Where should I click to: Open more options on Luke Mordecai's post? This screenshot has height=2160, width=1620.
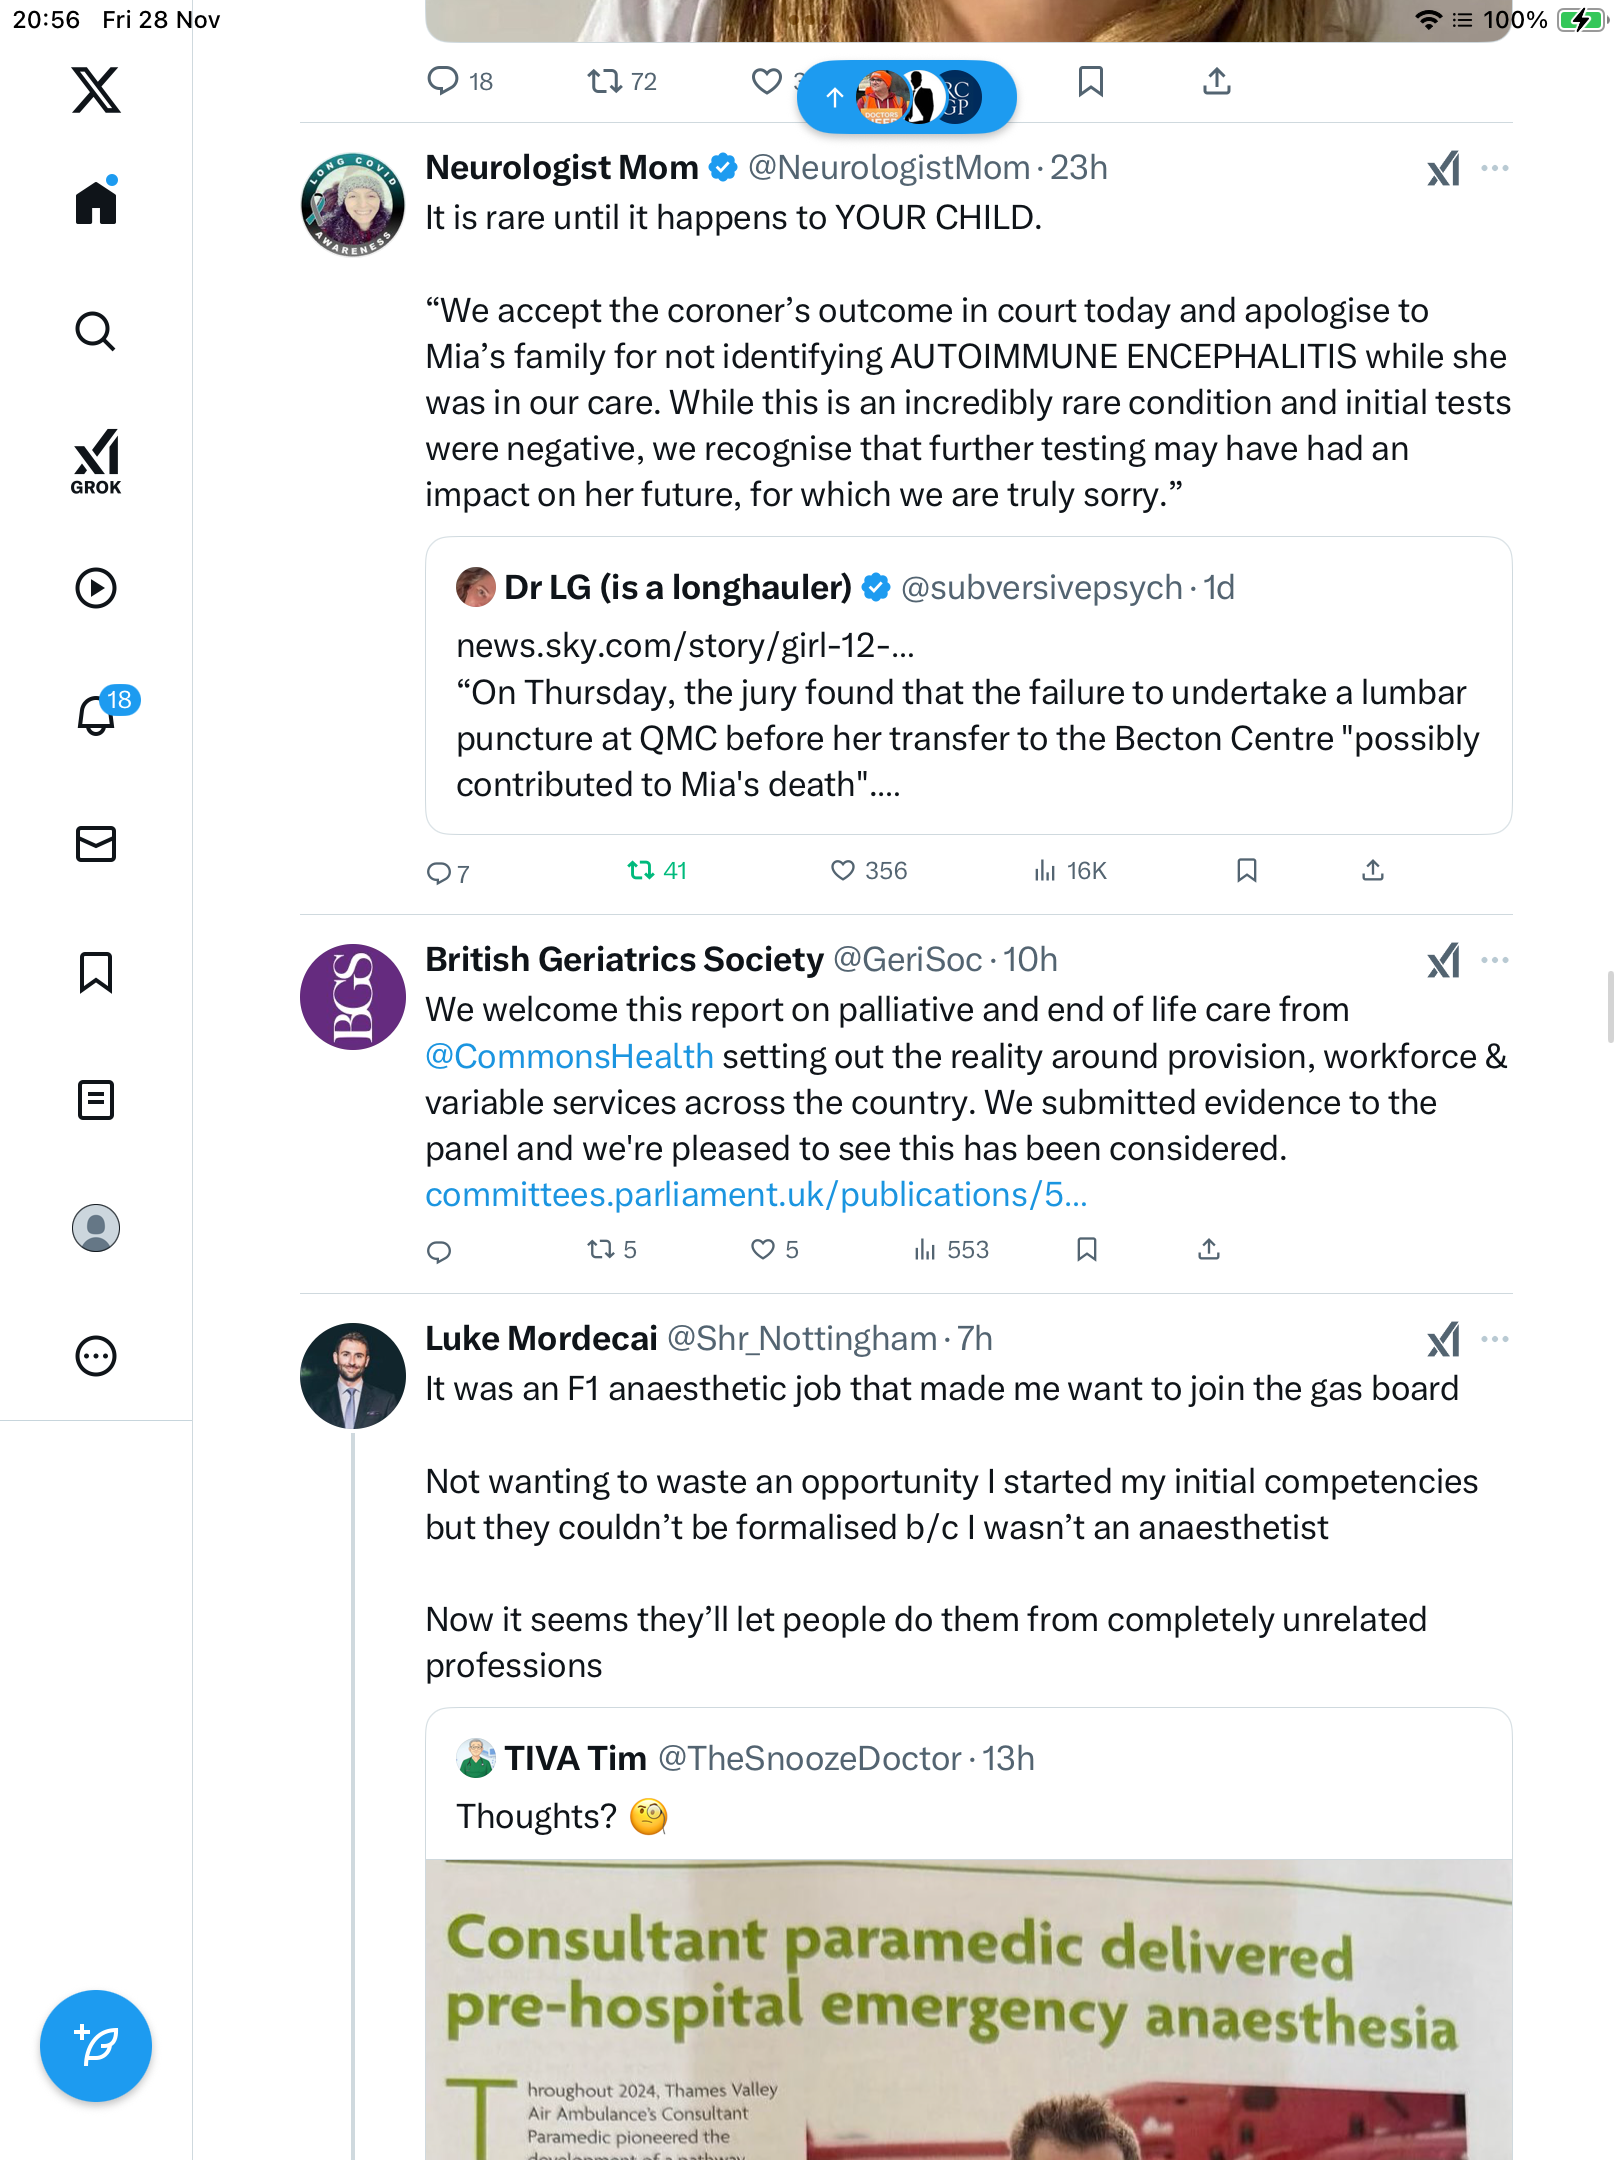pyautogui.click(x=1495, y=1339)
